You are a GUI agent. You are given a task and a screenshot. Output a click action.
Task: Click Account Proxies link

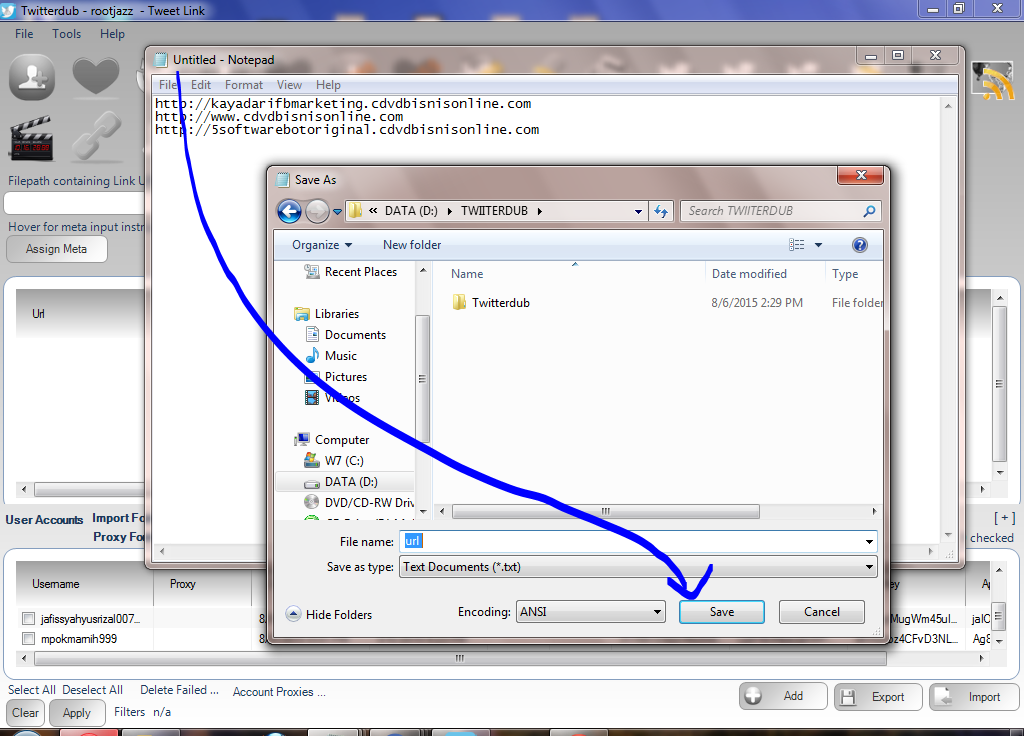click(x=279, y=692)
